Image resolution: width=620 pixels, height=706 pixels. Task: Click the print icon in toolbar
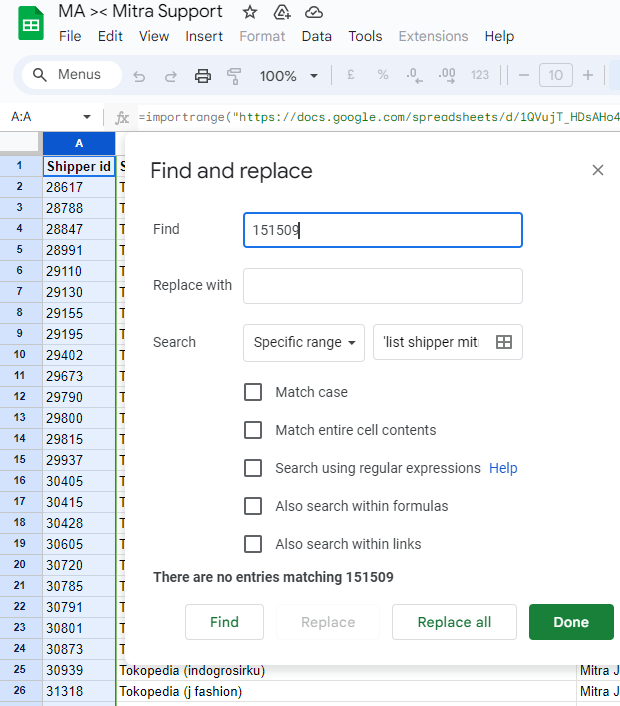[x=203, y=76]
